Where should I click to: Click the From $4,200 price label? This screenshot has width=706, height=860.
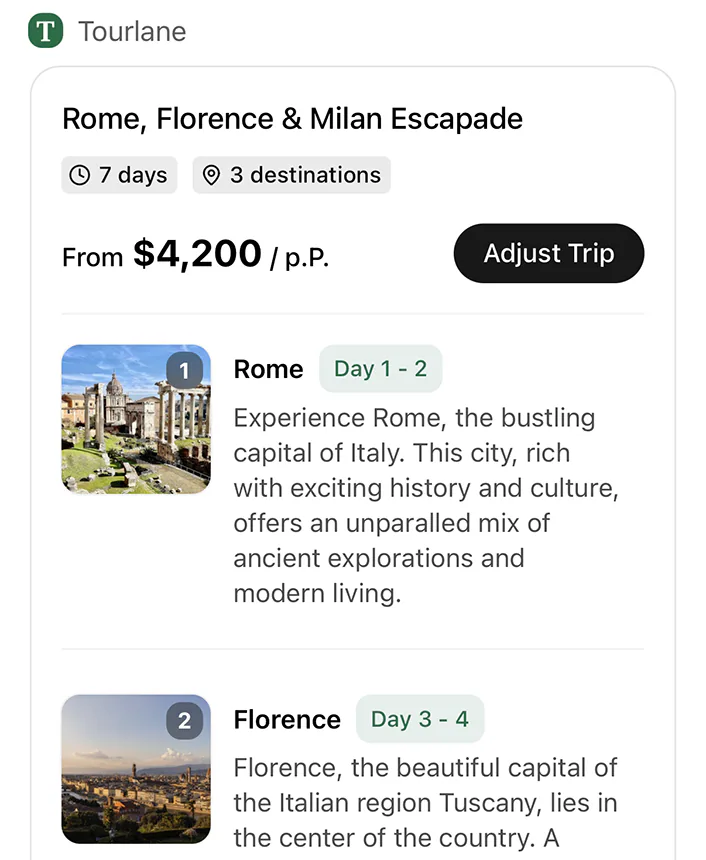[162, 253]
